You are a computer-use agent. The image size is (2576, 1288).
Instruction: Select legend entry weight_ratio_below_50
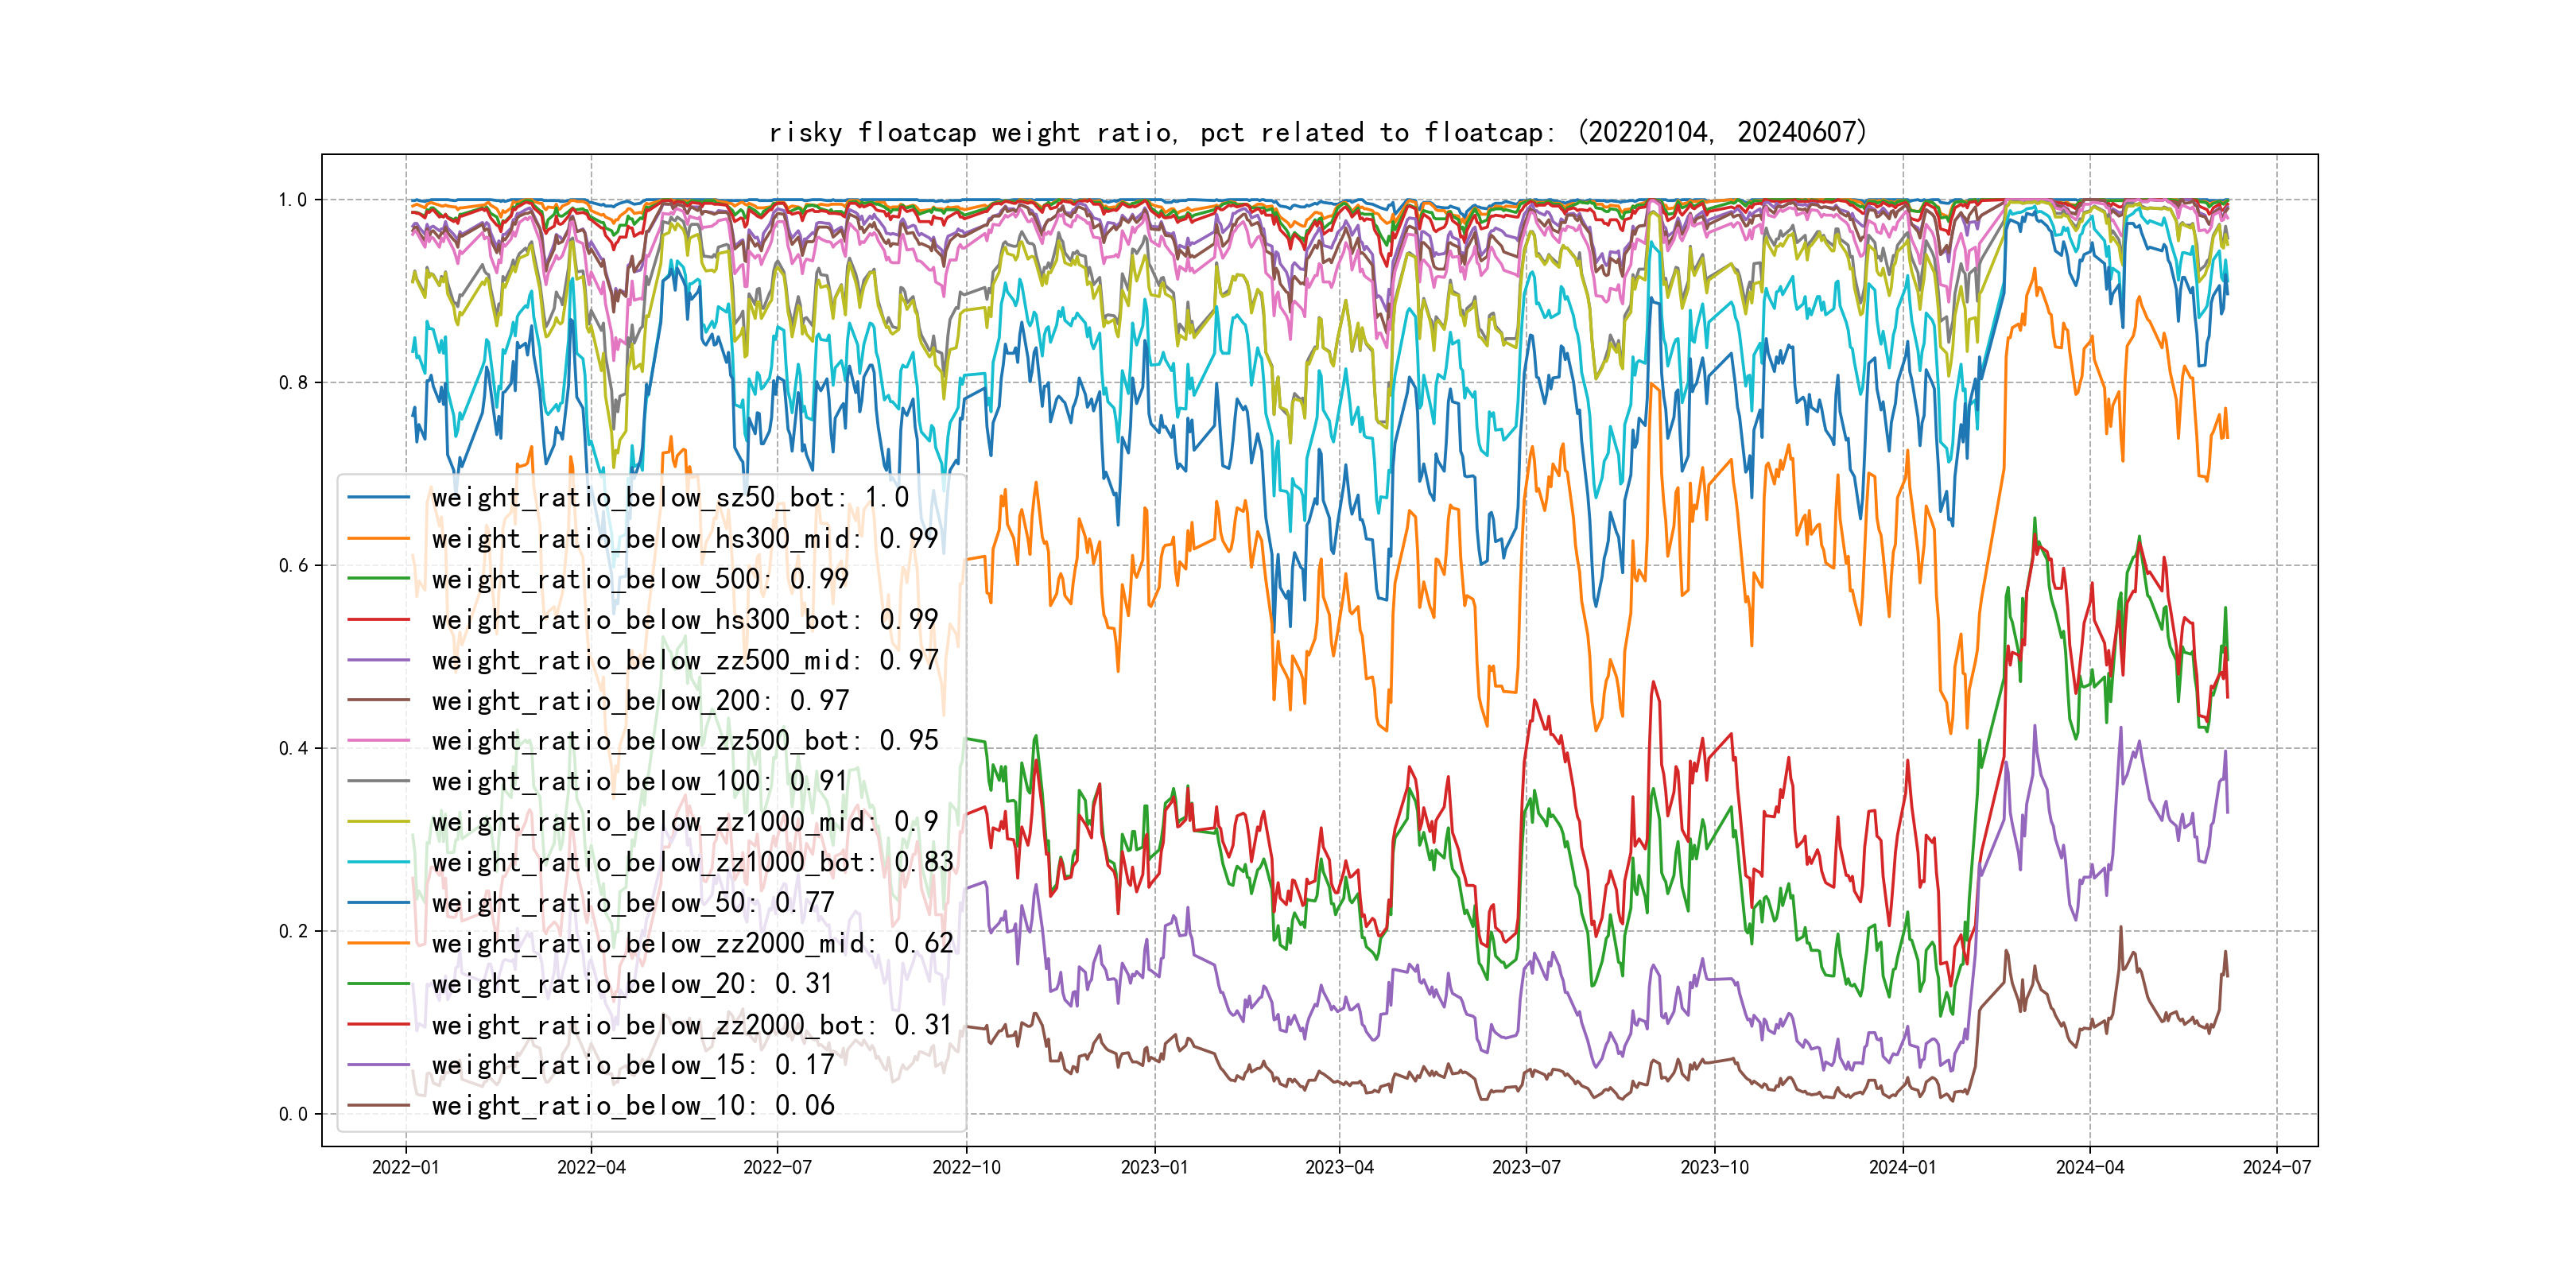(x=632, y=903)
